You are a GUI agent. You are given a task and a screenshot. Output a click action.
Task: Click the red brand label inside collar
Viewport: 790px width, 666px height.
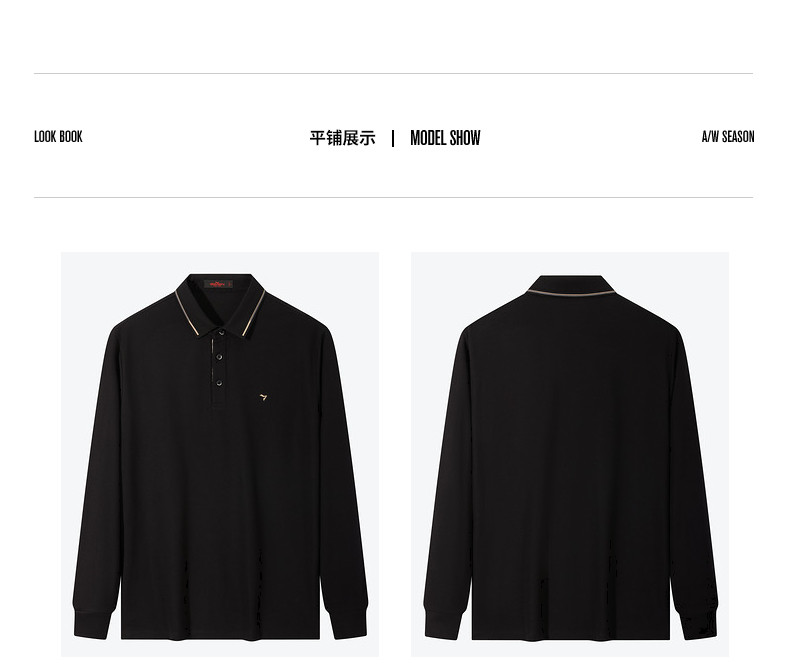click(218, 285)
